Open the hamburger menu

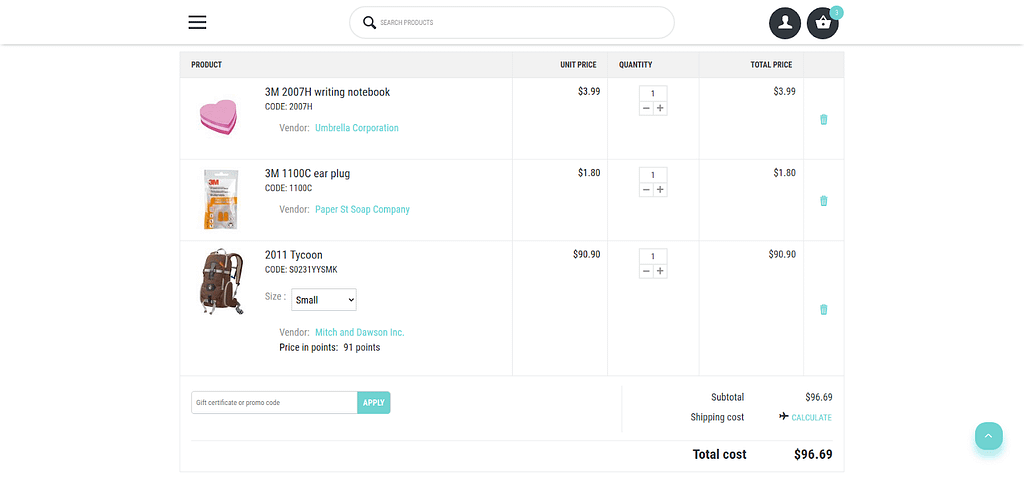coord(197,22)
